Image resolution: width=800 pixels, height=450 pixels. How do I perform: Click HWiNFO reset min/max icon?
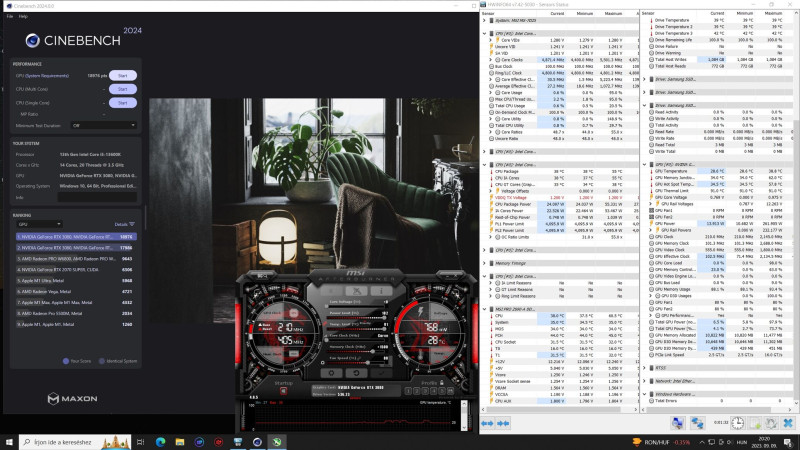771,423
